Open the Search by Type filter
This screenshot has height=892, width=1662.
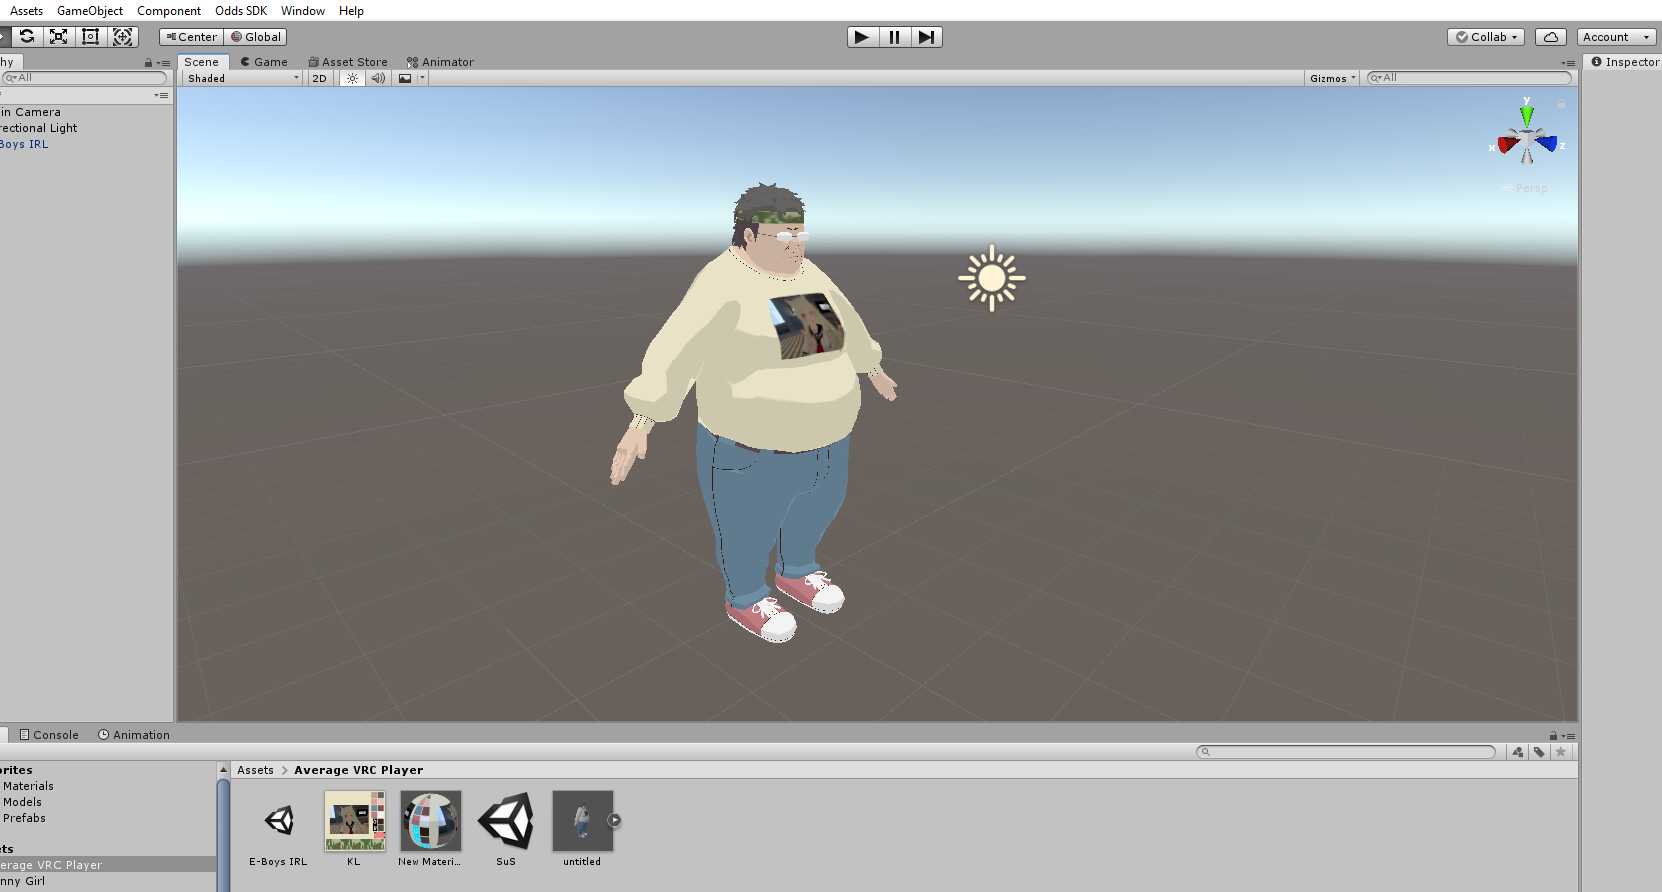pos(1519,752)
